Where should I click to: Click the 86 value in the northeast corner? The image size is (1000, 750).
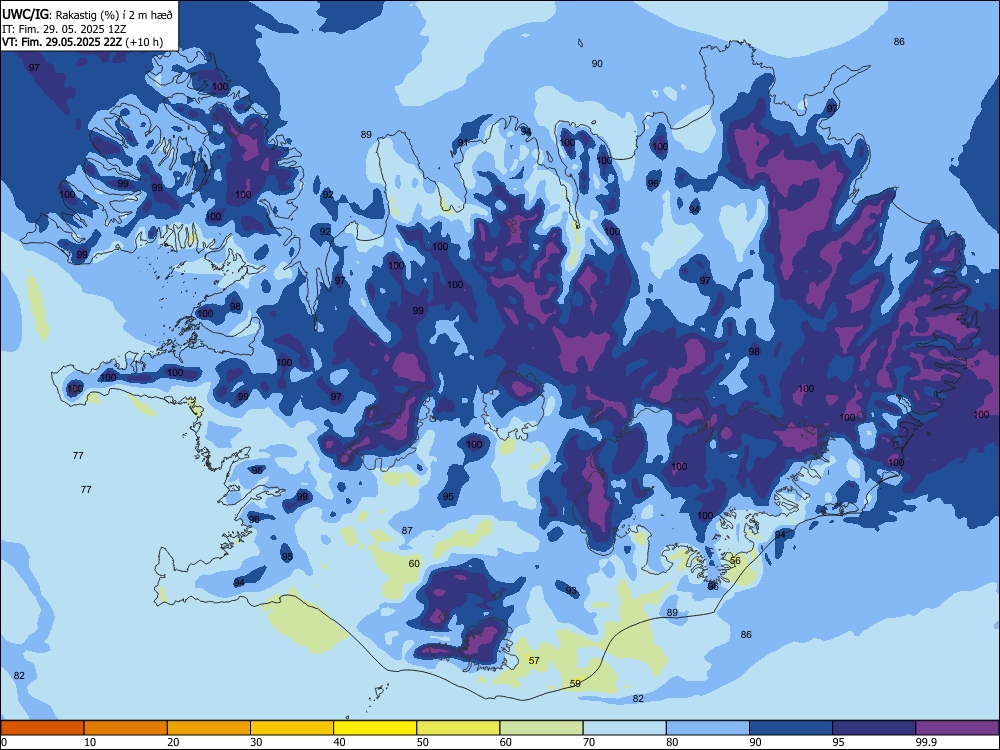coord(899,41)
